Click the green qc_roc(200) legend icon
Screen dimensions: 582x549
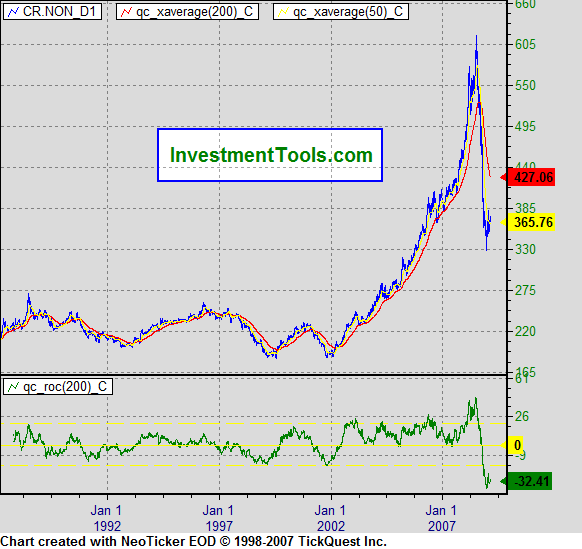(13, 387)
